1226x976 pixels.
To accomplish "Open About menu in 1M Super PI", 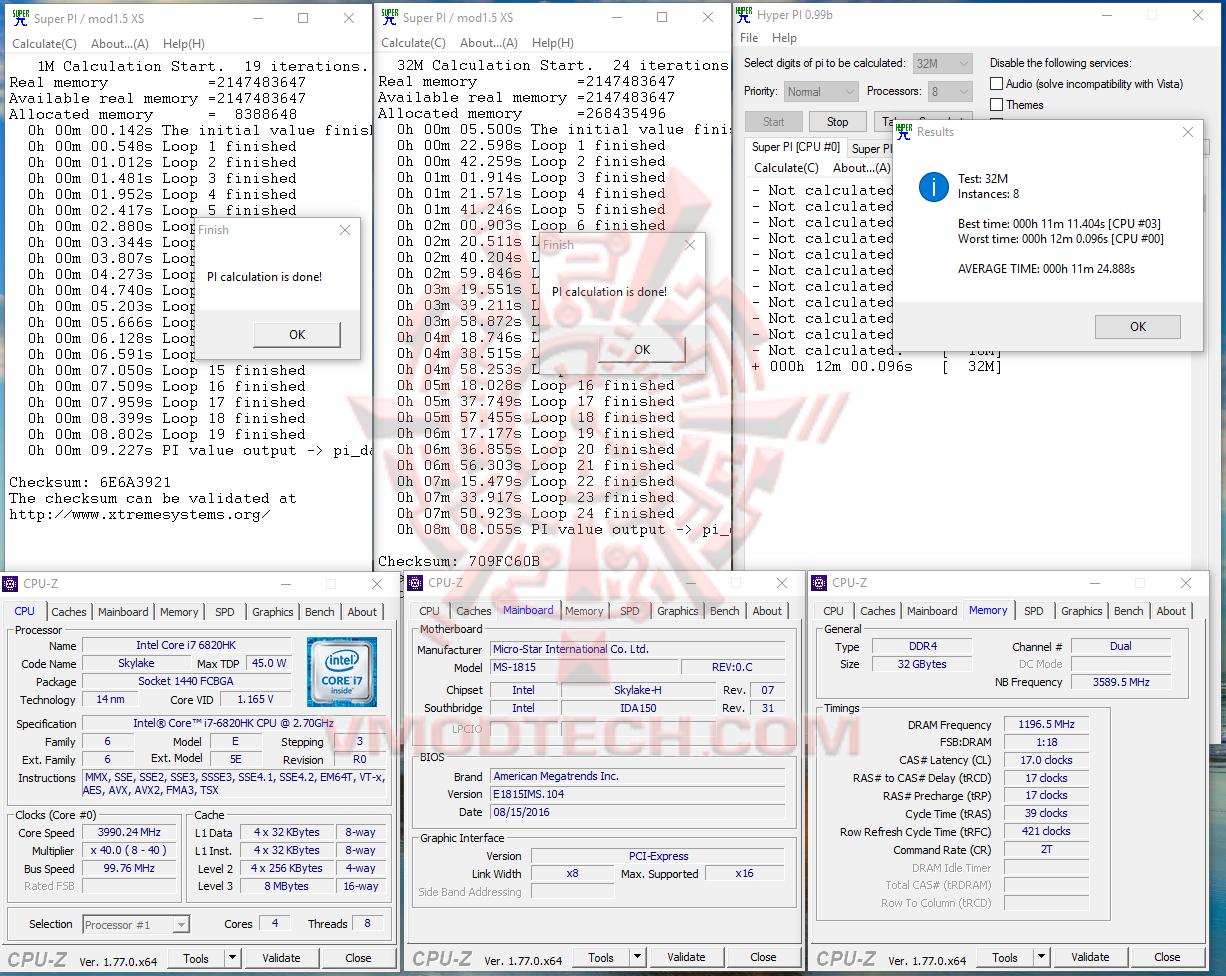I will click(x=120, y=44).
